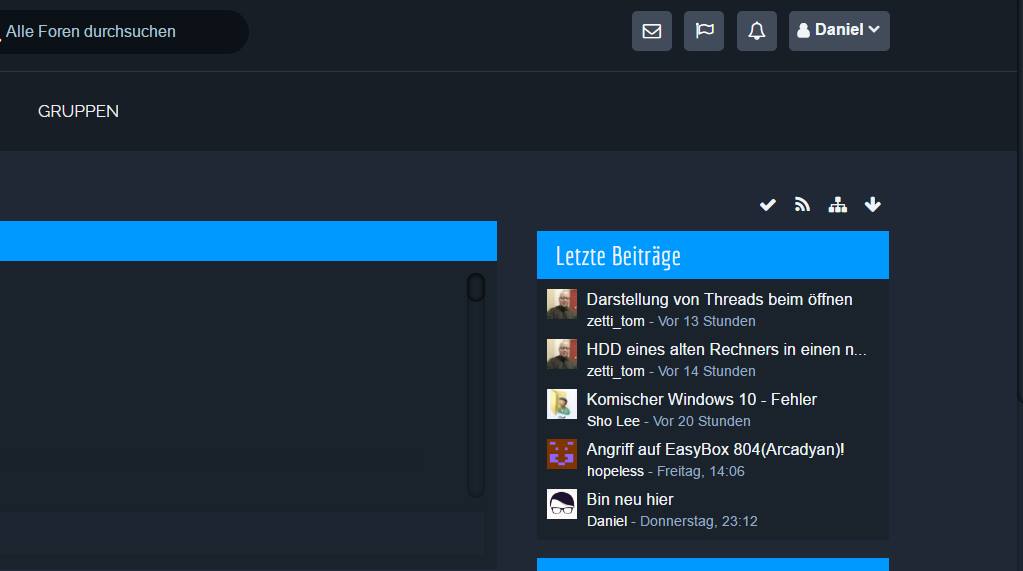This screenshot has width=1023, height=571.
Task: Click Sho Lee's avatar thumbnail
Action: point(562,404)
